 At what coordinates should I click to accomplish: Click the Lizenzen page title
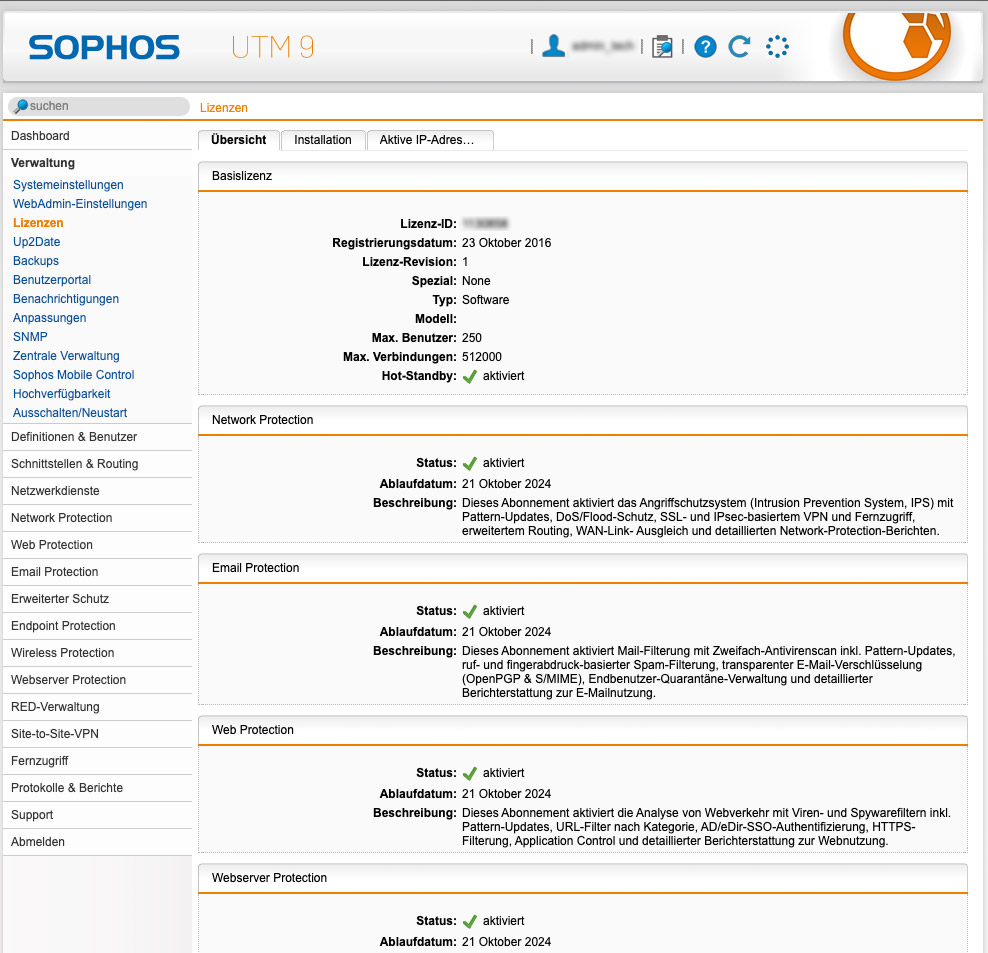point(224,108)
